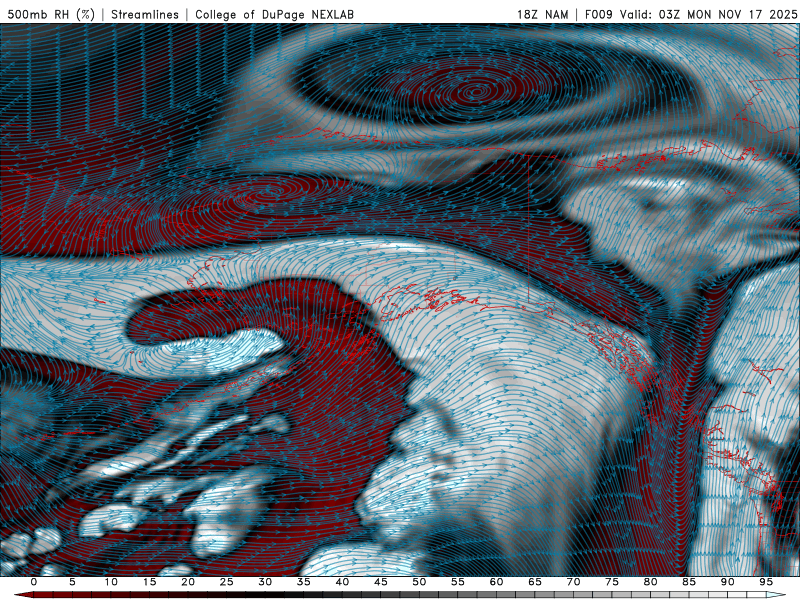
Task: Click the '40' colorbar label
Action: click(342, 582)
